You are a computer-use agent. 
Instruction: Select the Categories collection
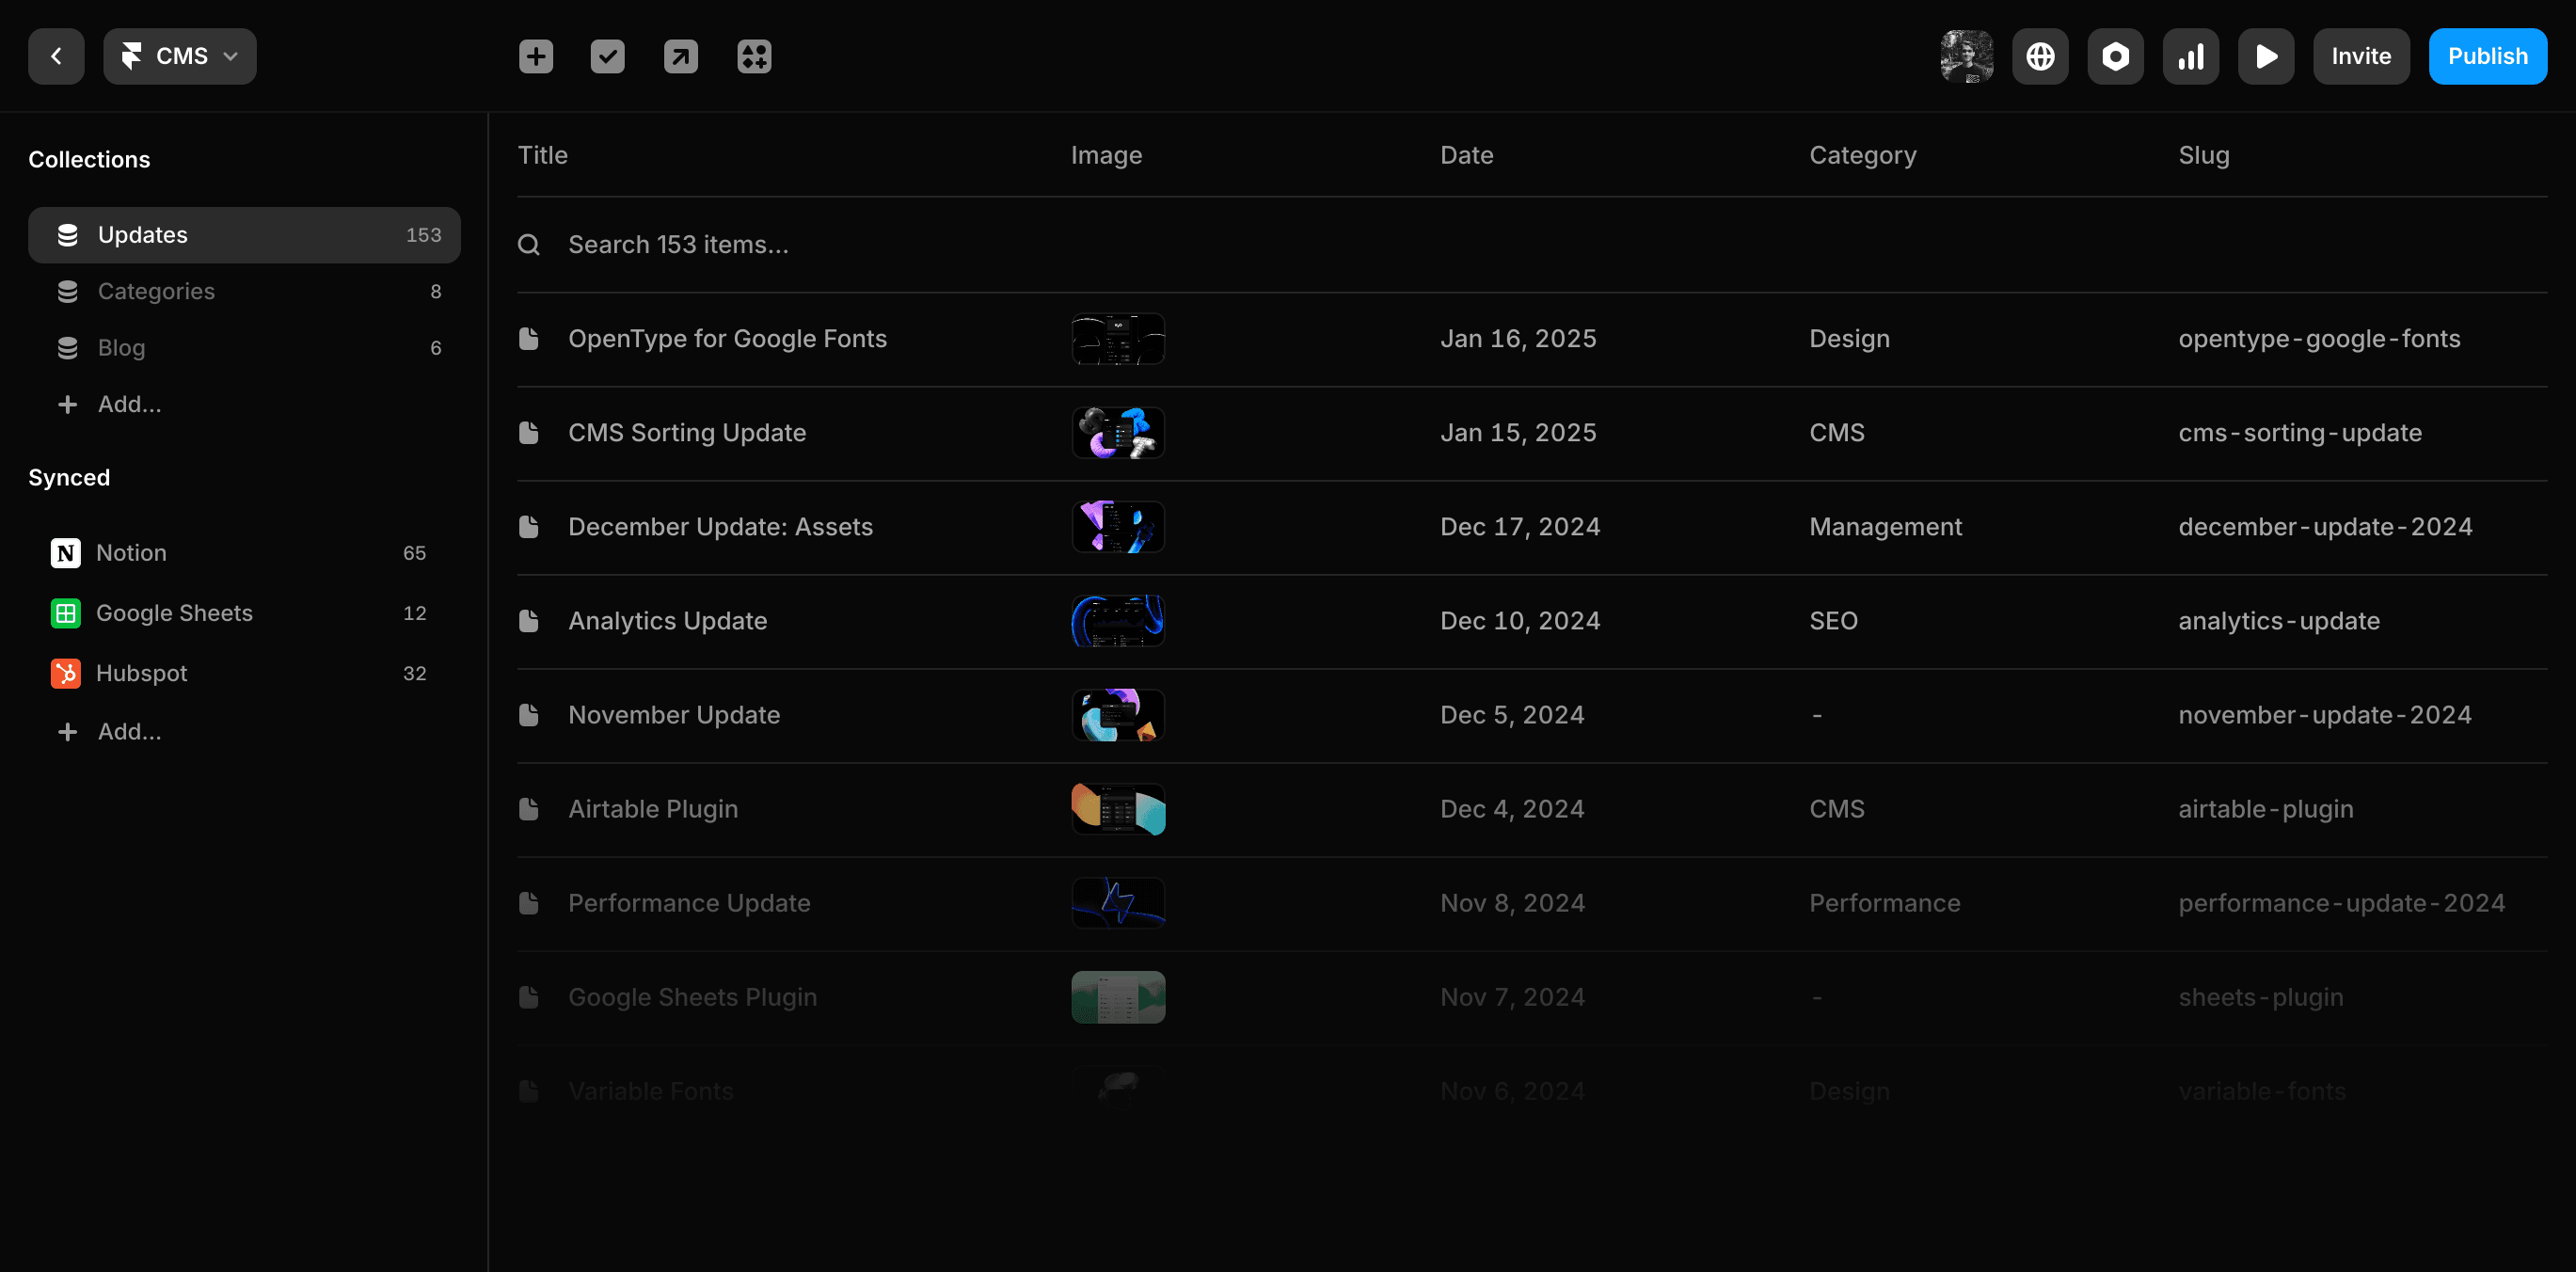point(156,291)
